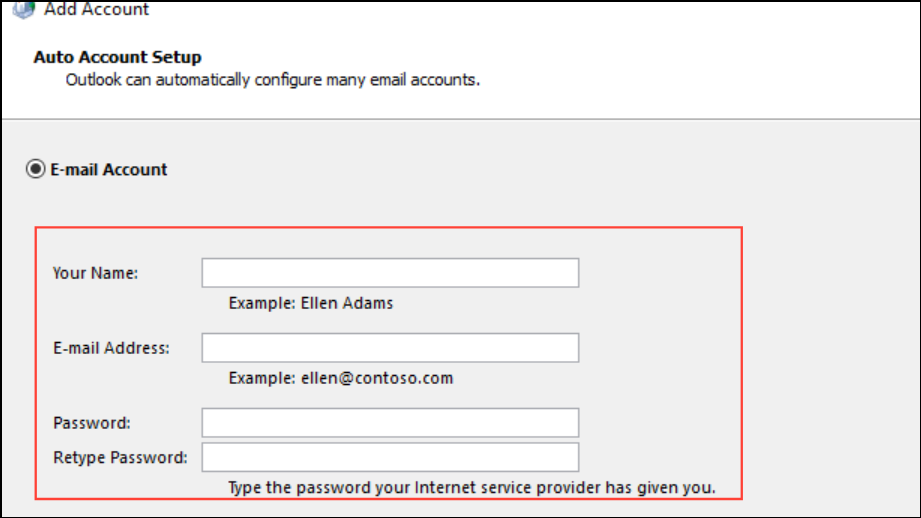The image size is (921, 518).
Task: Click the Auto Account Setup heading
Action: point(117,57)
